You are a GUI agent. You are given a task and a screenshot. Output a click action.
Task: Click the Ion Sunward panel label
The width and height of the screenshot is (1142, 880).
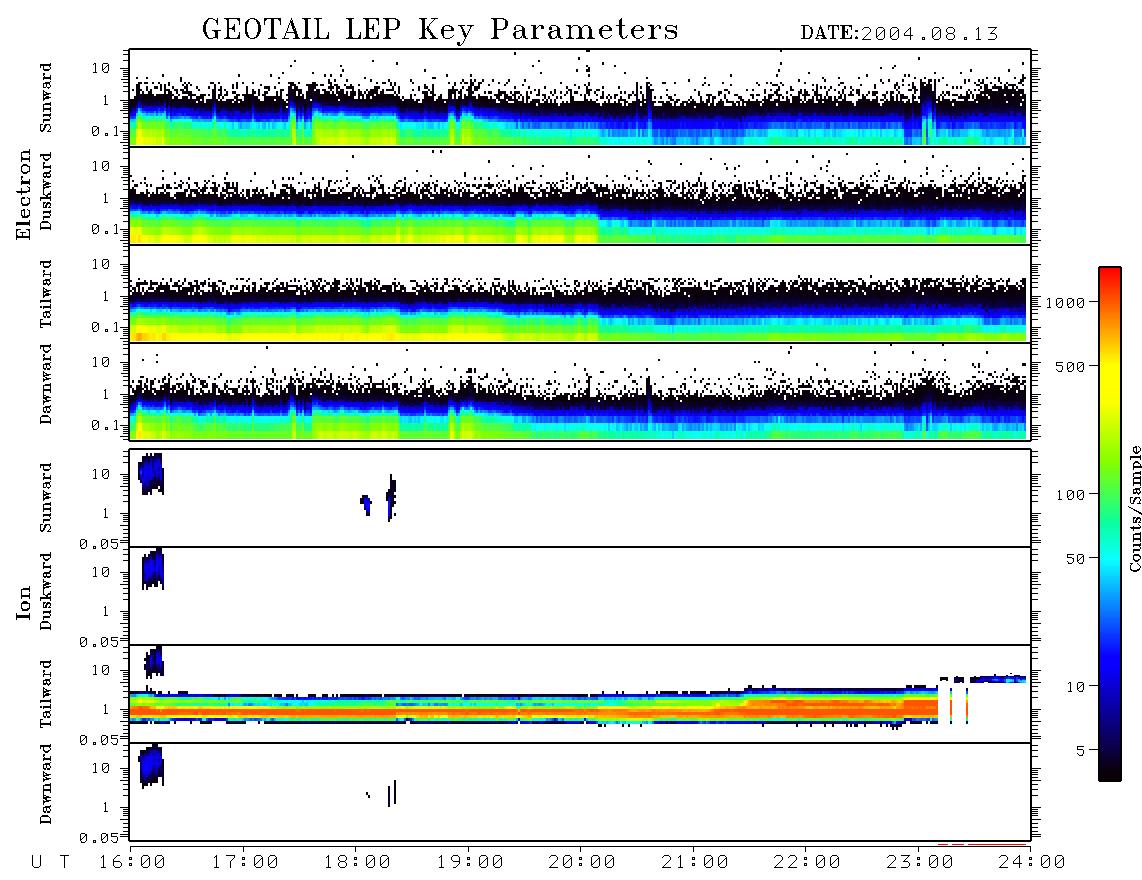point(46,497)
